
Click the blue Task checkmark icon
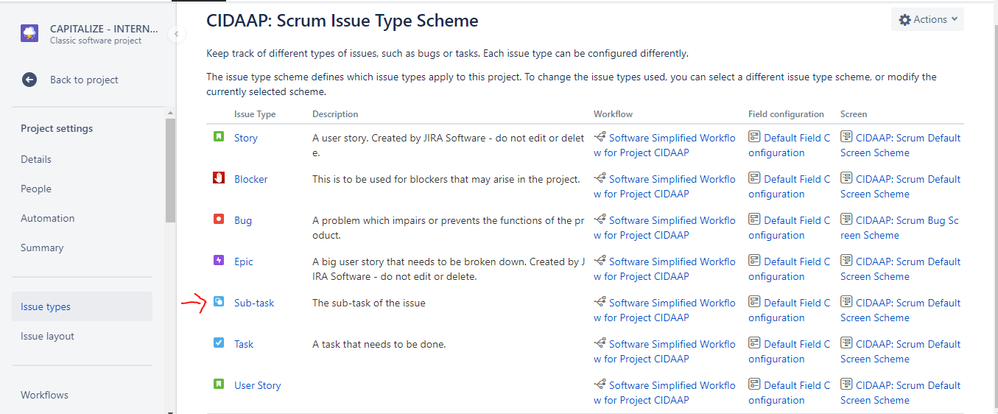point(218,343)
